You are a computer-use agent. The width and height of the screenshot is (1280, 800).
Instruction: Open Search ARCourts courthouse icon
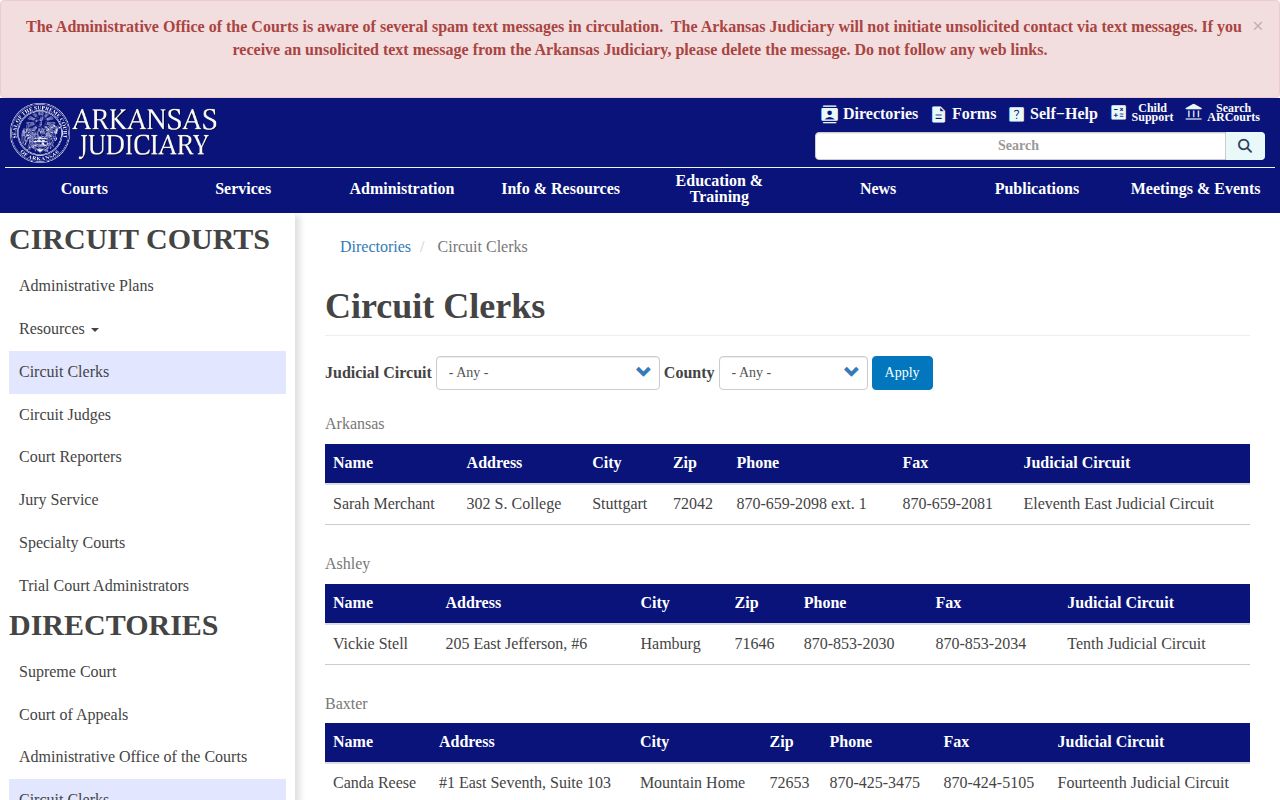[1193, 113]
